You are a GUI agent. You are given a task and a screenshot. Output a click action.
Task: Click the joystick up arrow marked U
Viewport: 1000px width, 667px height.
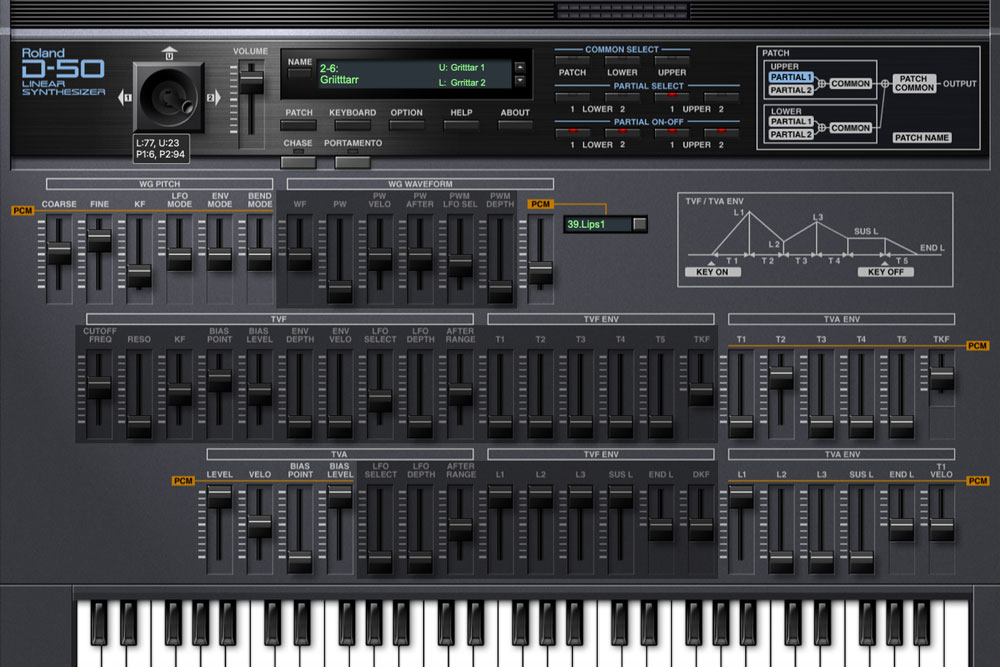pyautogui.click(x=169, y=53)
